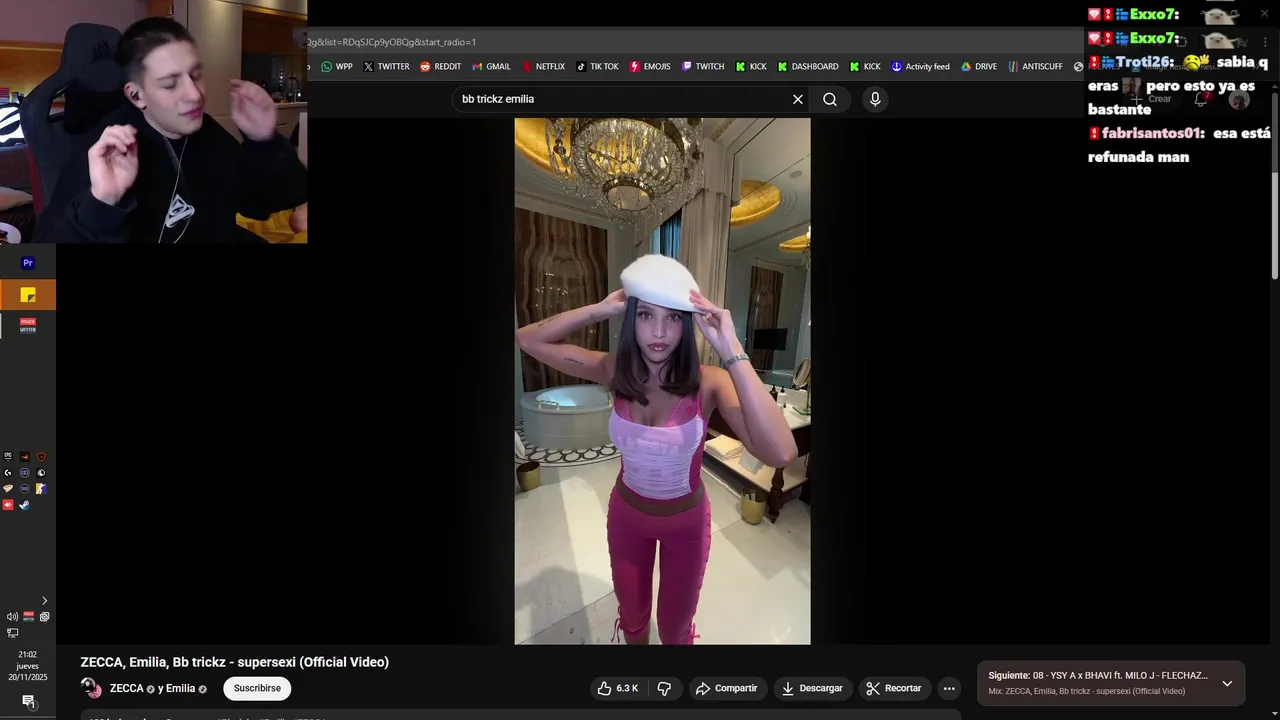
Task: Open the GMAIL bookmark
Action: pos(491,67)
